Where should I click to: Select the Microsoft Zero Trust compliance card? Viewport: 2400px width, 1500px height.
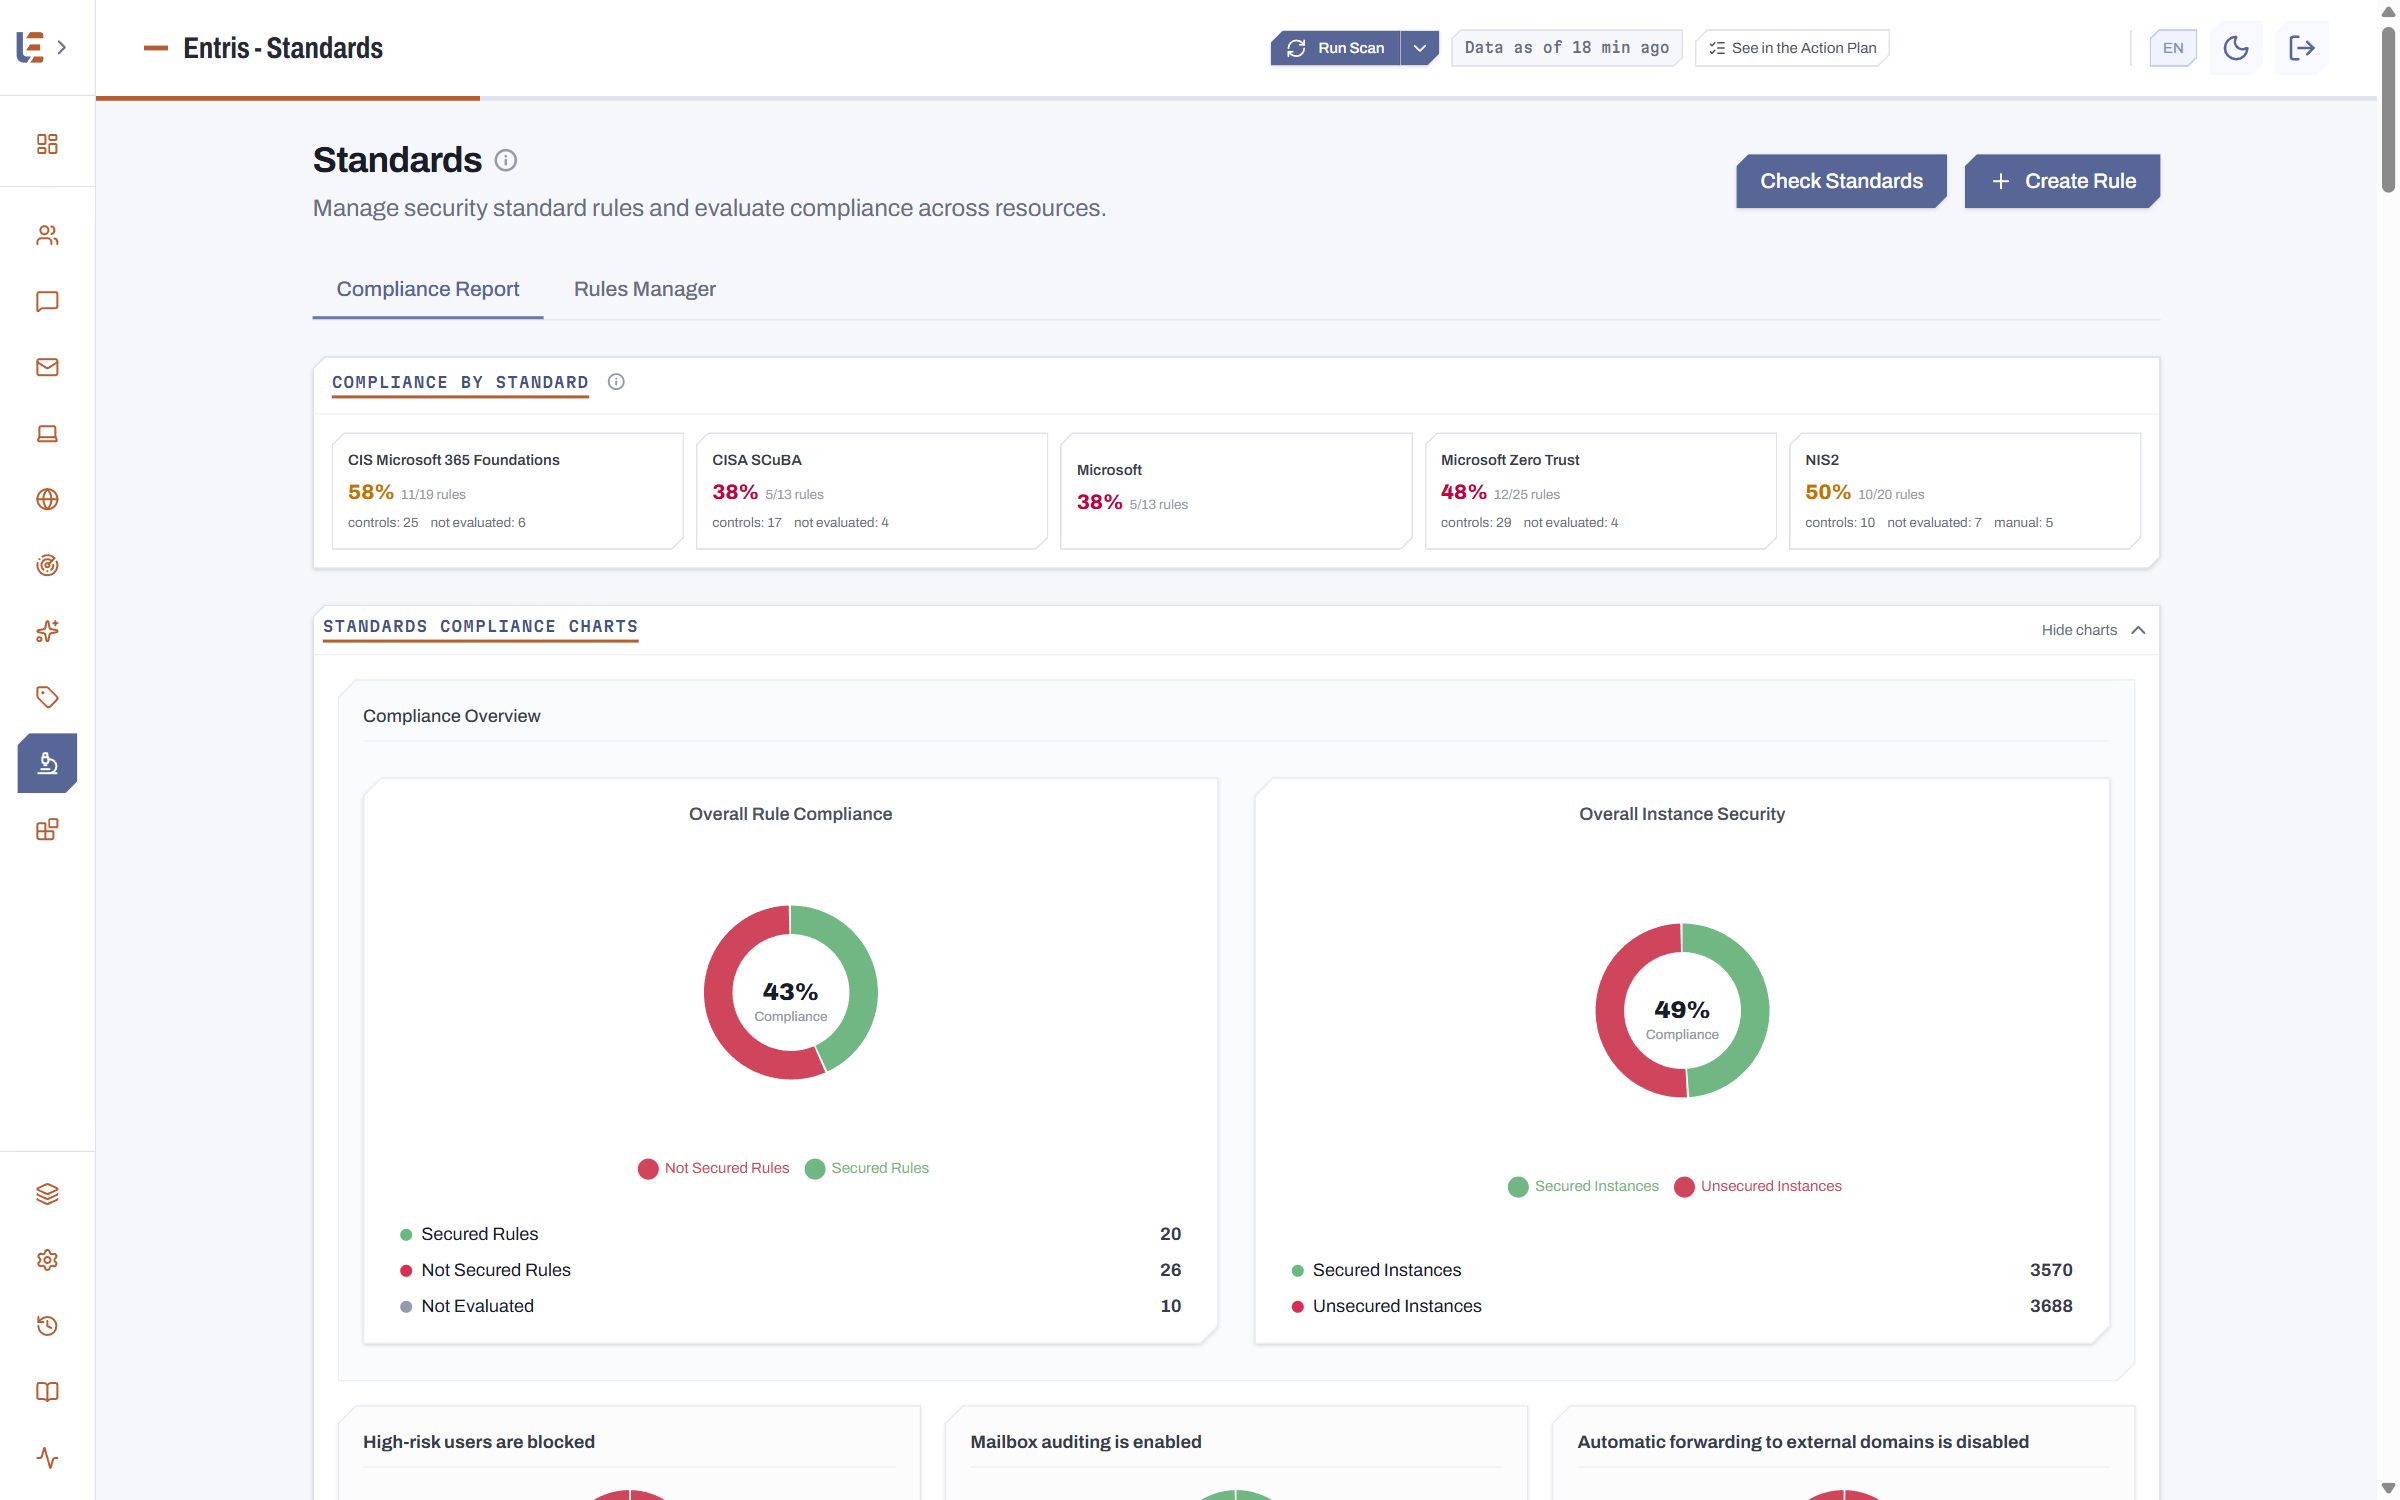pyautogui.click(x=1601, y=491)
